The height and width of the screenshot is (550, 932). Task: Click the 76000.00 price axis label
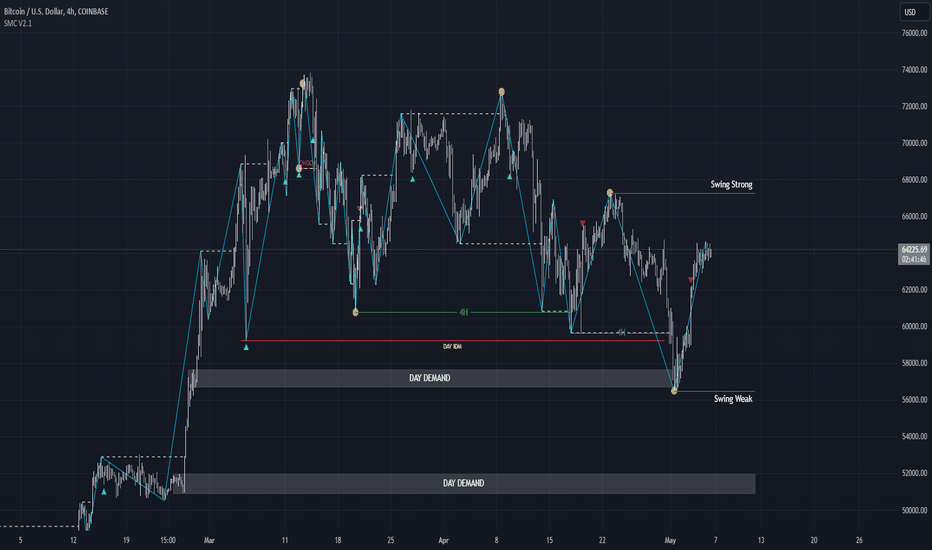pyautogui.click(x=914, y=33)
